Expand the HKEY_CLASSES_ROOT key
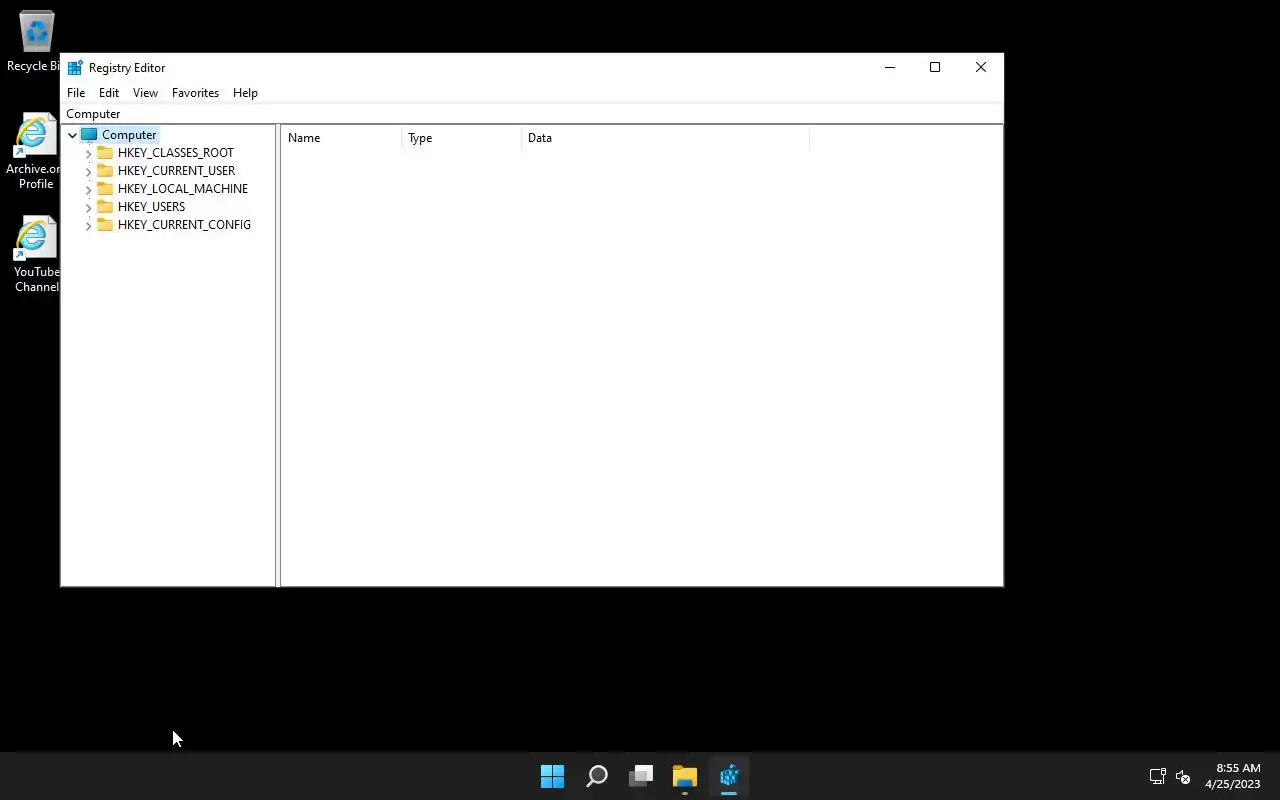Screen dimensions: 1280x800 click(88, 153)
